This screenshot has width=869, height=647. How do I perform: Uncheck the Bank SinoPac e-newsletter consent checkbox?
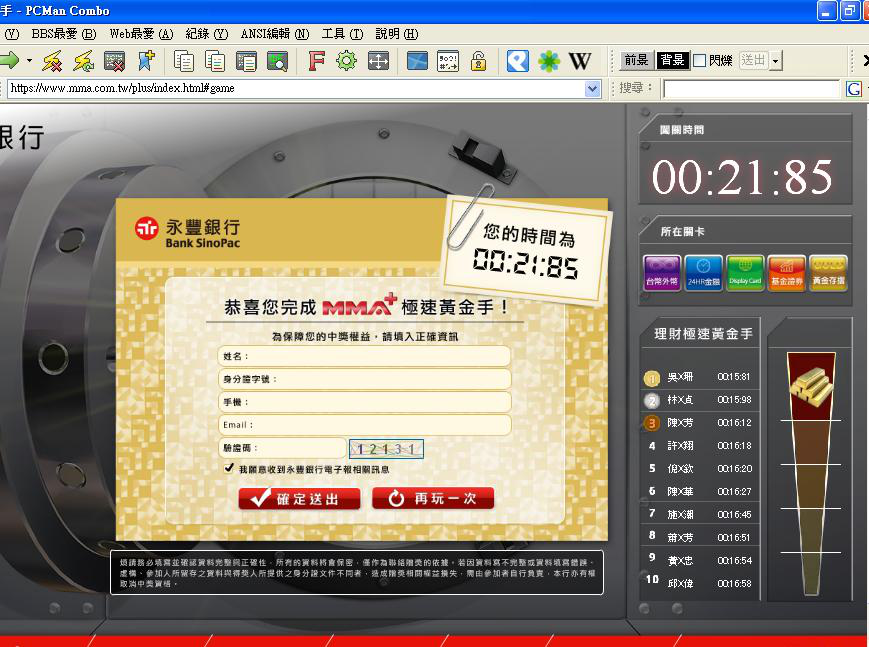coord(228,468)
